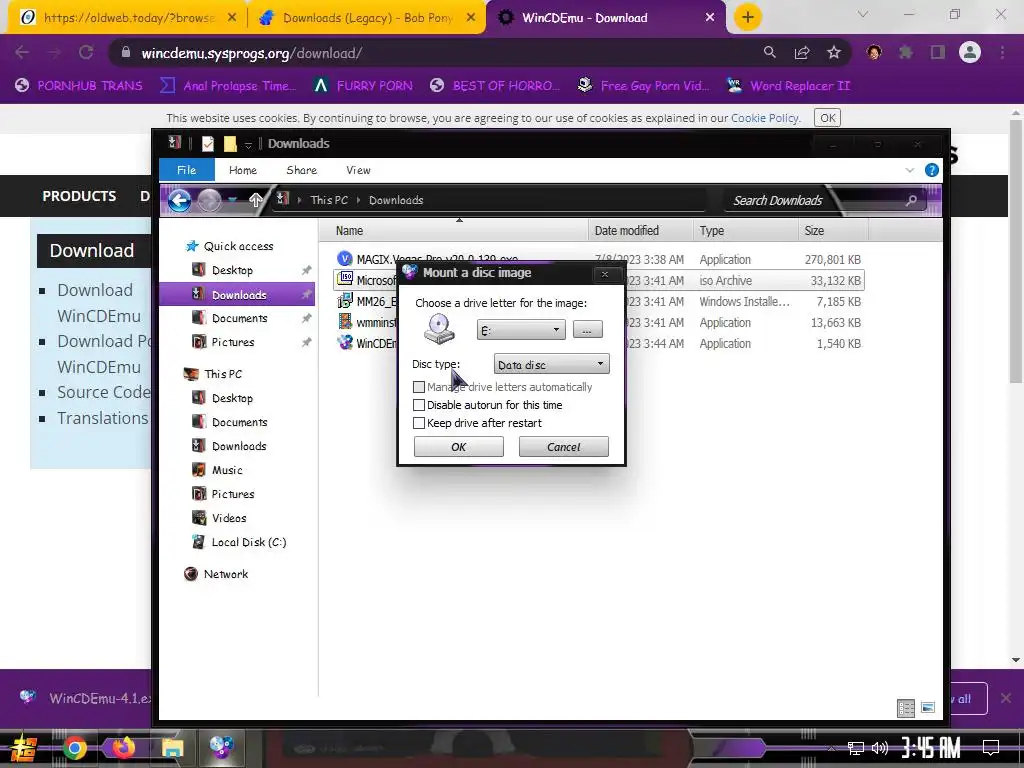Click 'This PC' in the address breadcrumb
Screen dimensions: 1024x768
(x=329, y=200)
